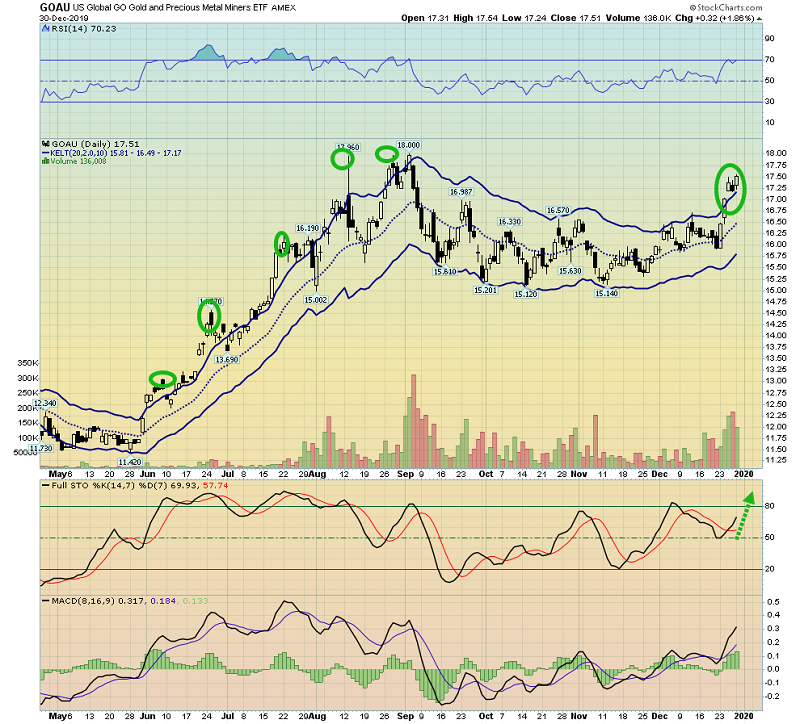Click the Open 17.31 value
The height and width of the screenshot is (724, 800).
[424, 18]
